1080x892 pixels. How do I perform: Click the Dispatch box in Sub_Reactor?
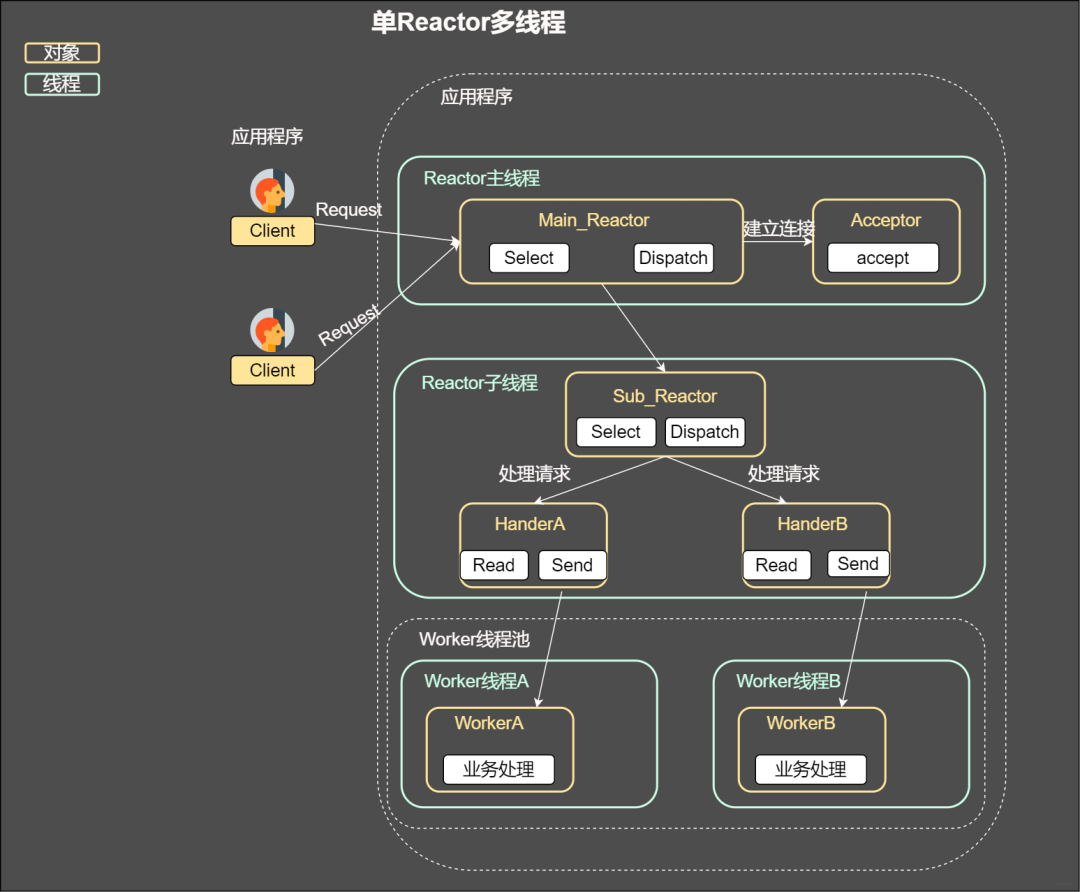click(x=705, y=432)
